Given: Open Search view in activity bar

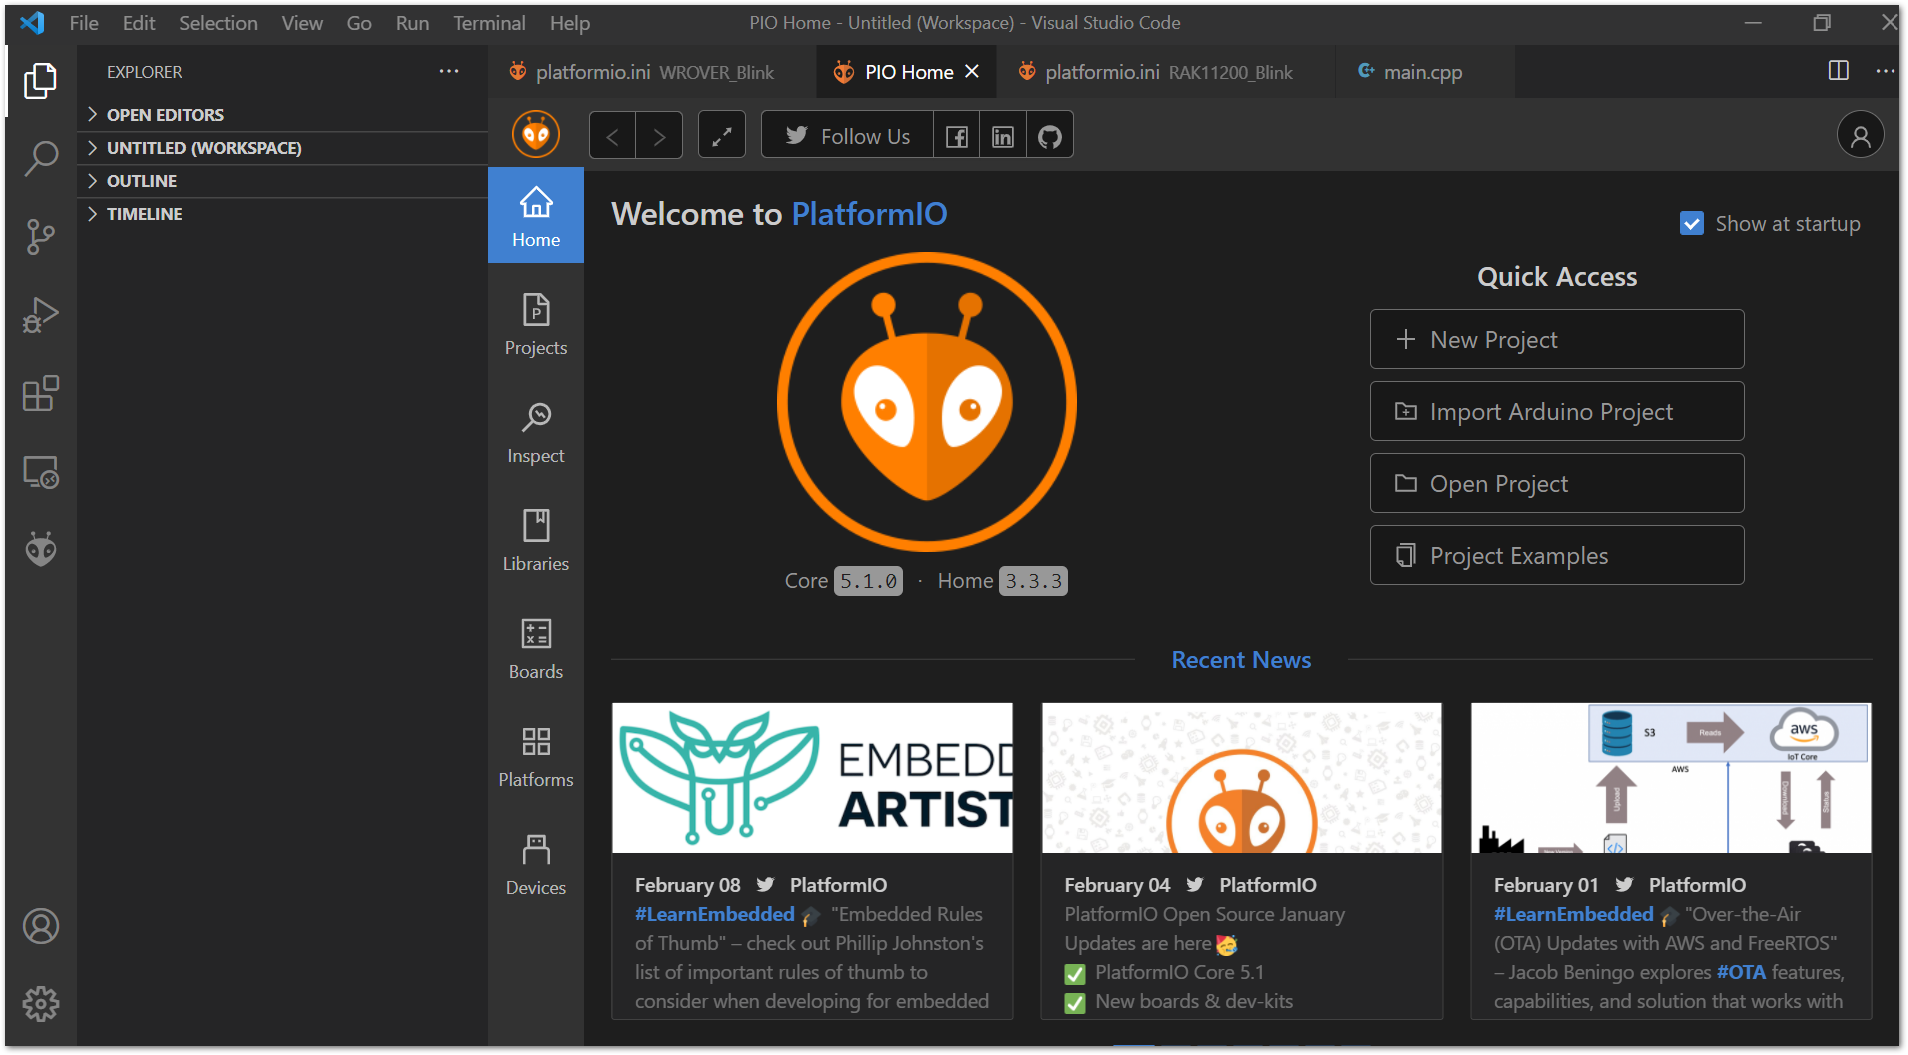Looking at the screenshot, I should coord(40,158).
